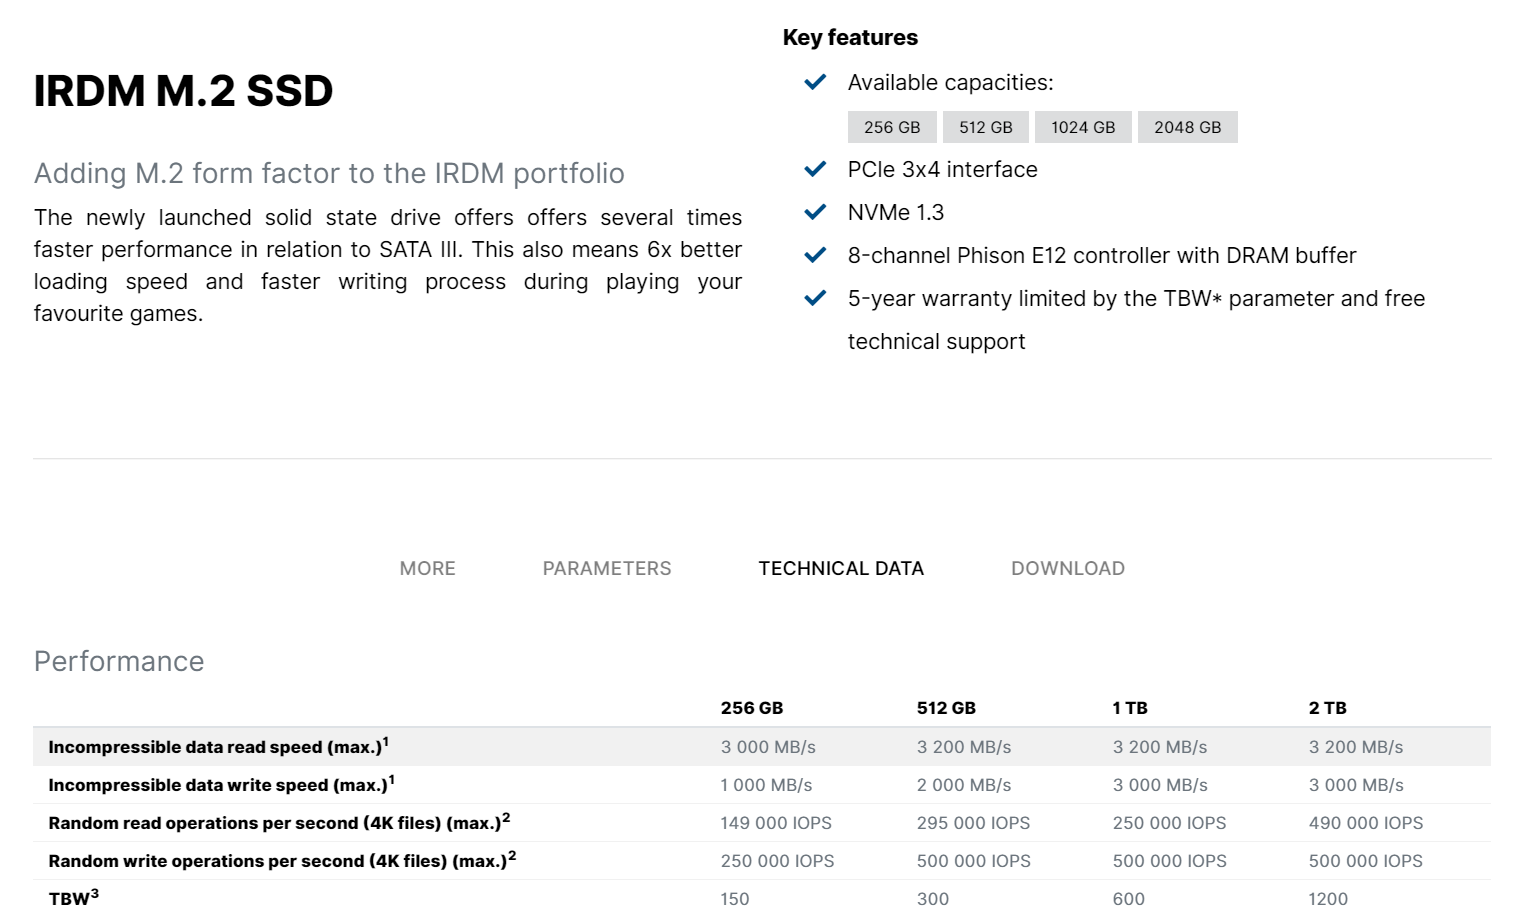Choose the 512 GB capacity chip

coord(986,127)
